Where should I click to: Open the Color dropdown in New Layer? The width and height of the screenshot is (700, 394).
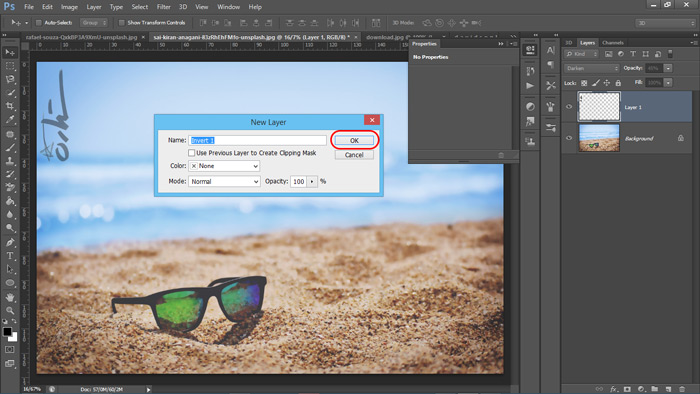pos(224,166)
